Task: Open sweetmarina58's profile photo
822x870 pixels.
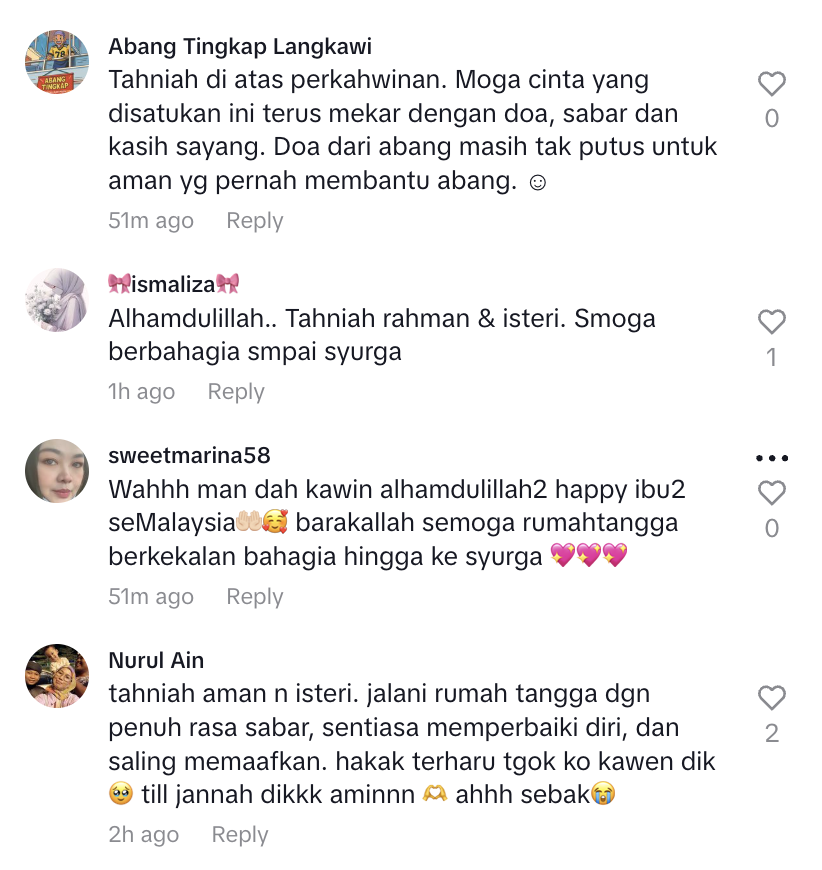Action: 57,471
